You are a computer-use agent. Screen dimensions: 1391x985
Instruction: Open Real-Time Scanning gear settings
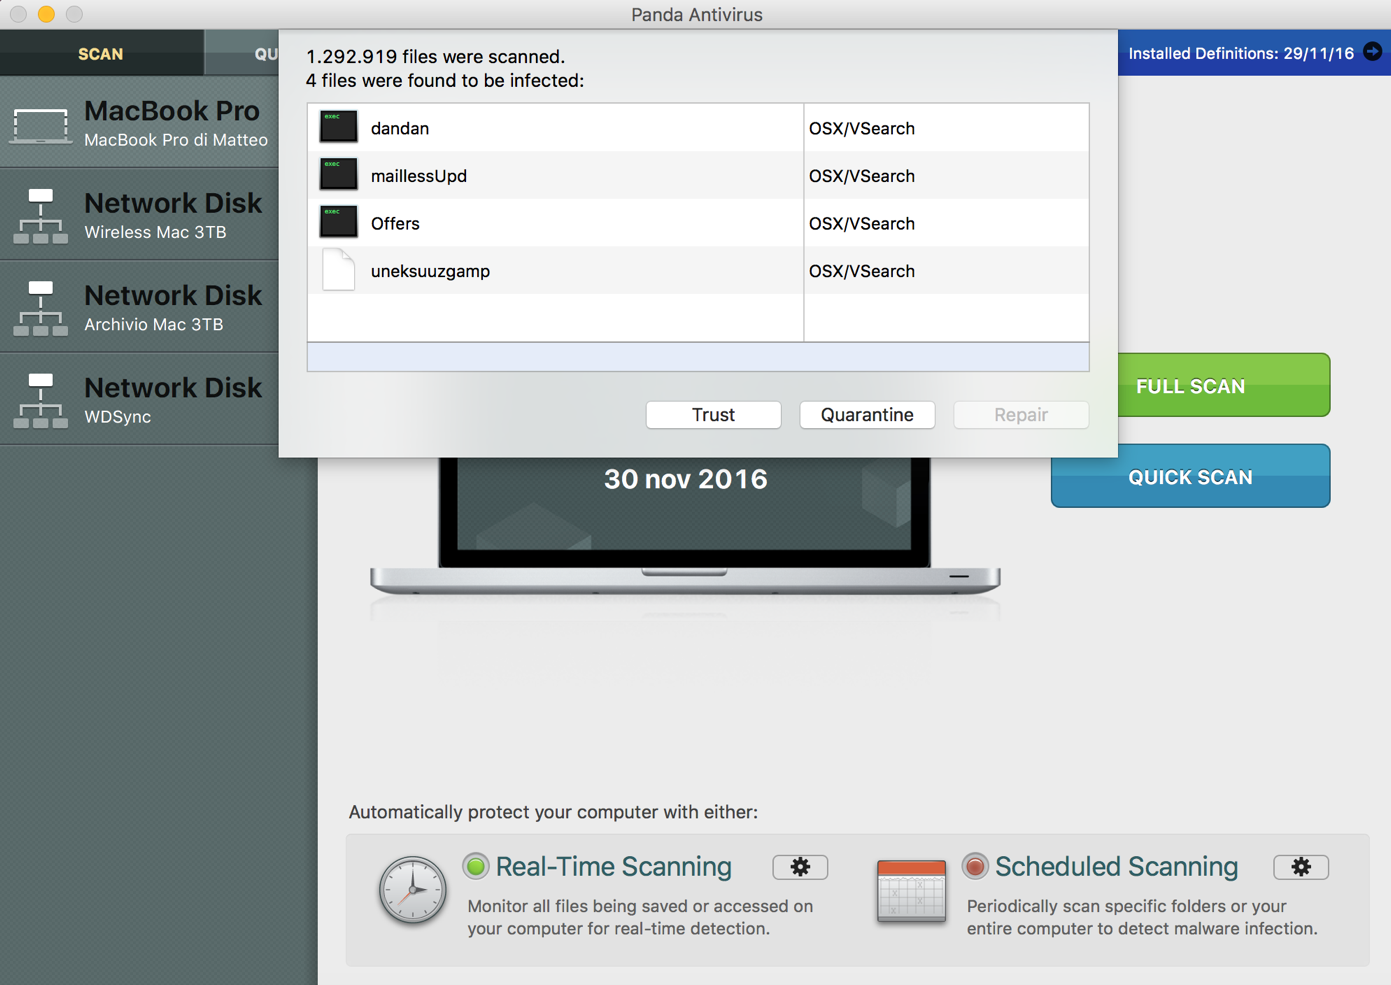(800, 867)
